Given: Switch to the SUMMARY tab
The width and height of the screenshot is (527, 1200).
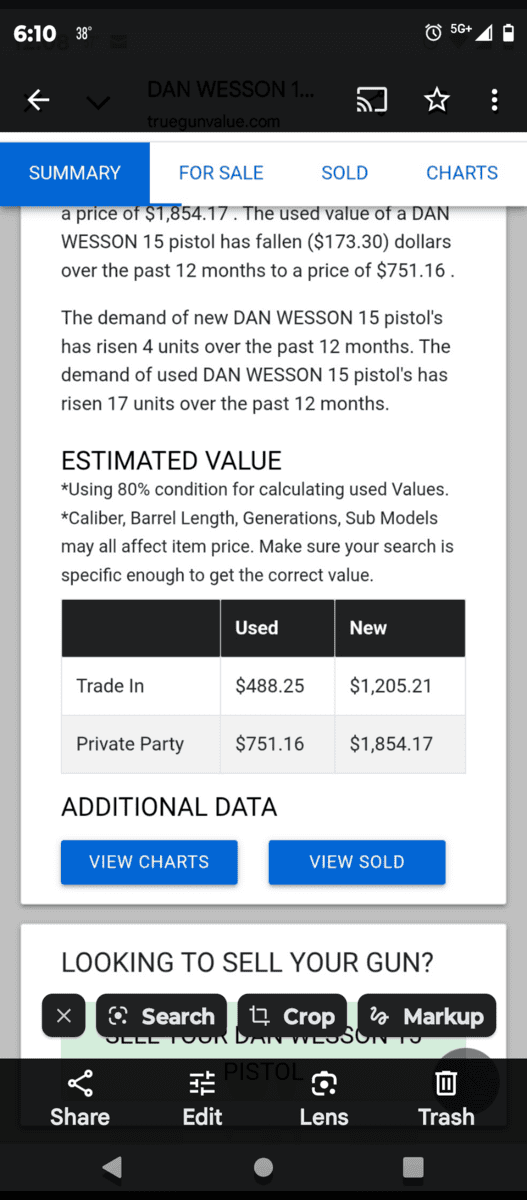Looking at the screenshot, I should 75,173.
